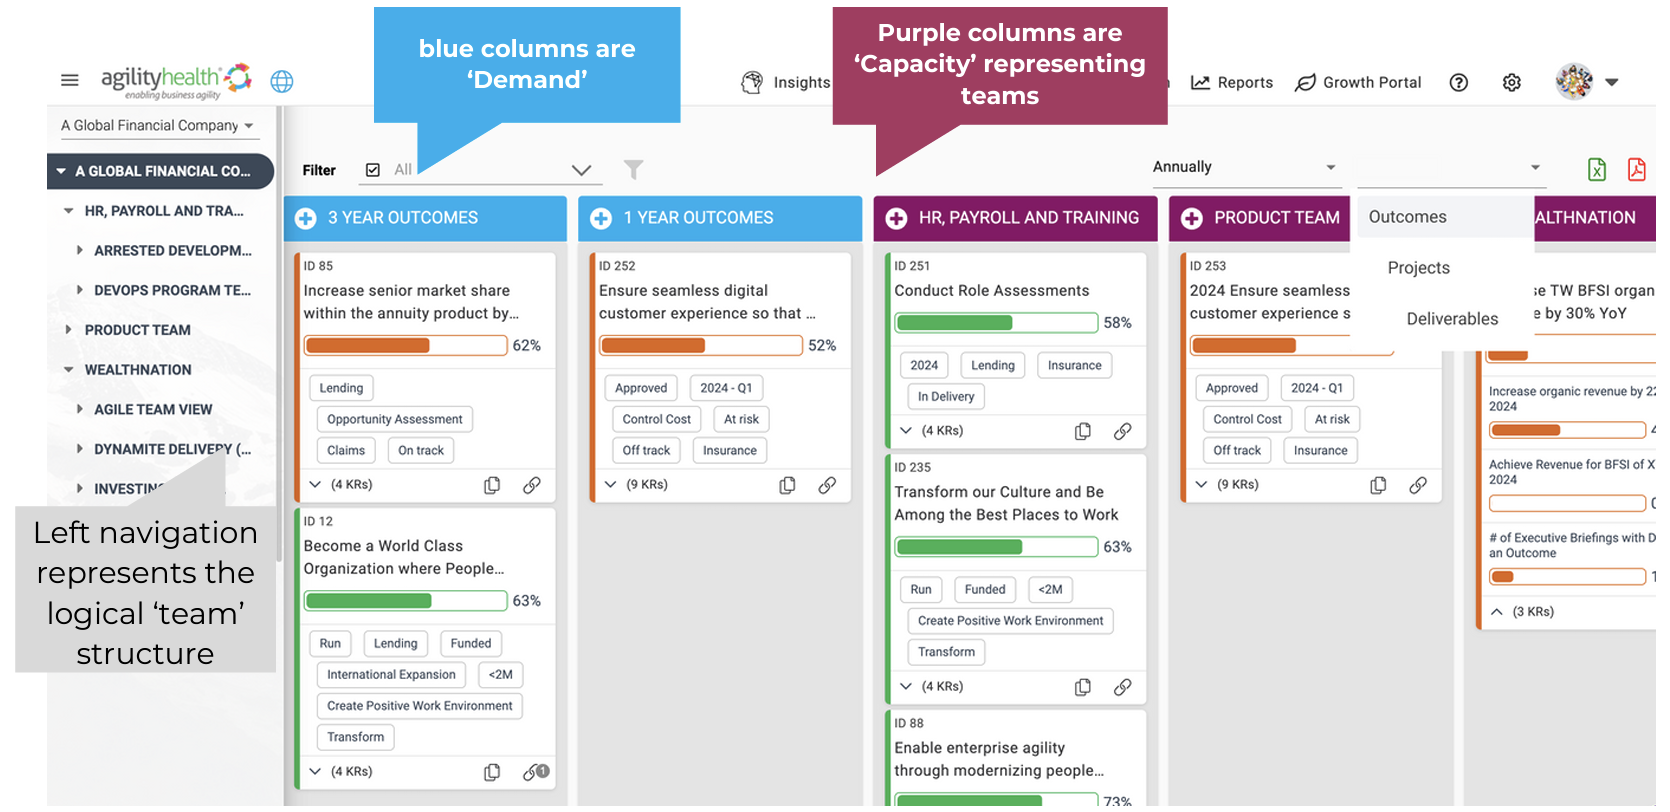Toggle the All filter checkbox

click(373, 170)
